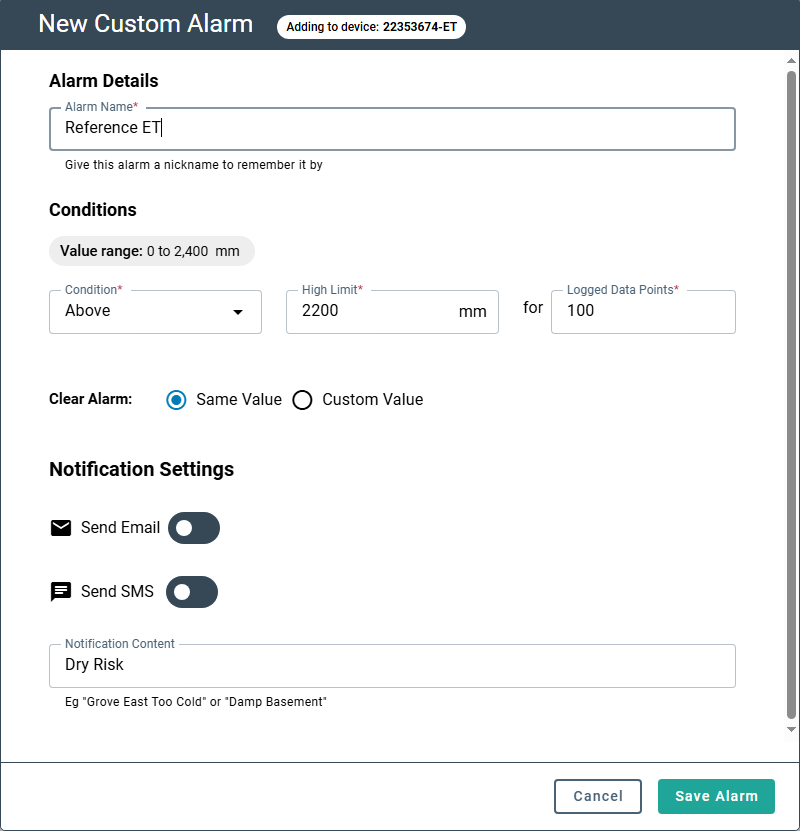Enable the Send Email toggle
800x831 pixels.
pyautogui.click(x=193, y=528)
